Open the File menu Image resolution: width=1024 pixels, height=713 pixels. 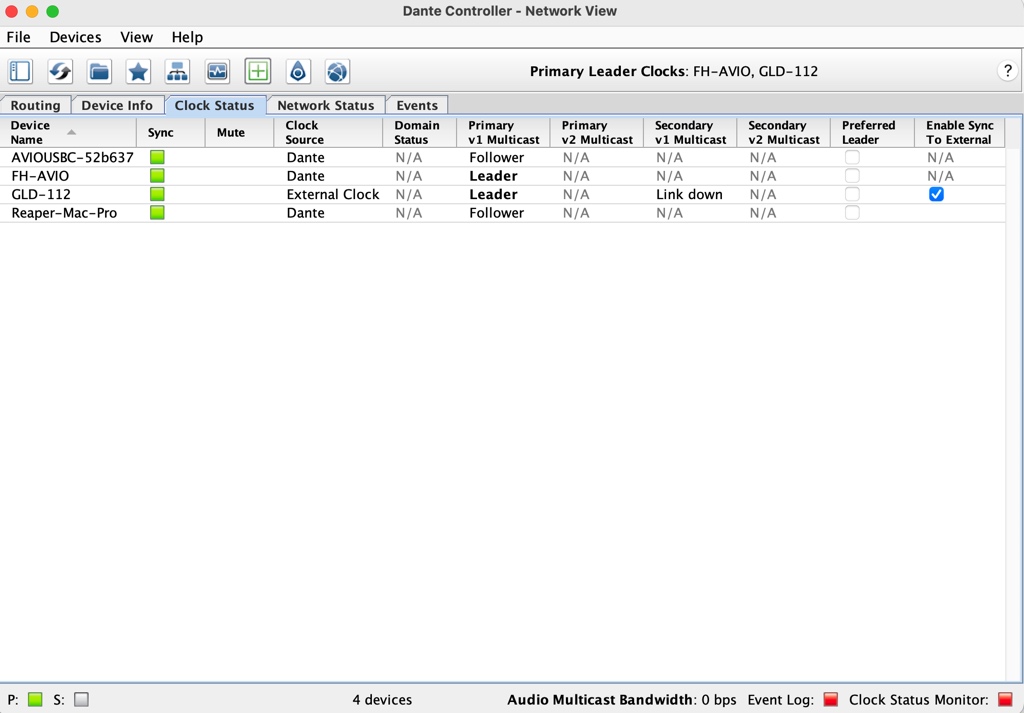[18, 37]
